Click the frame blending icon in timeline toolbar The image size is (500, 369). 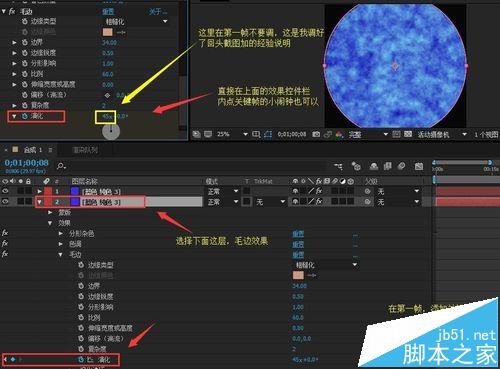(x=387, y=166)
